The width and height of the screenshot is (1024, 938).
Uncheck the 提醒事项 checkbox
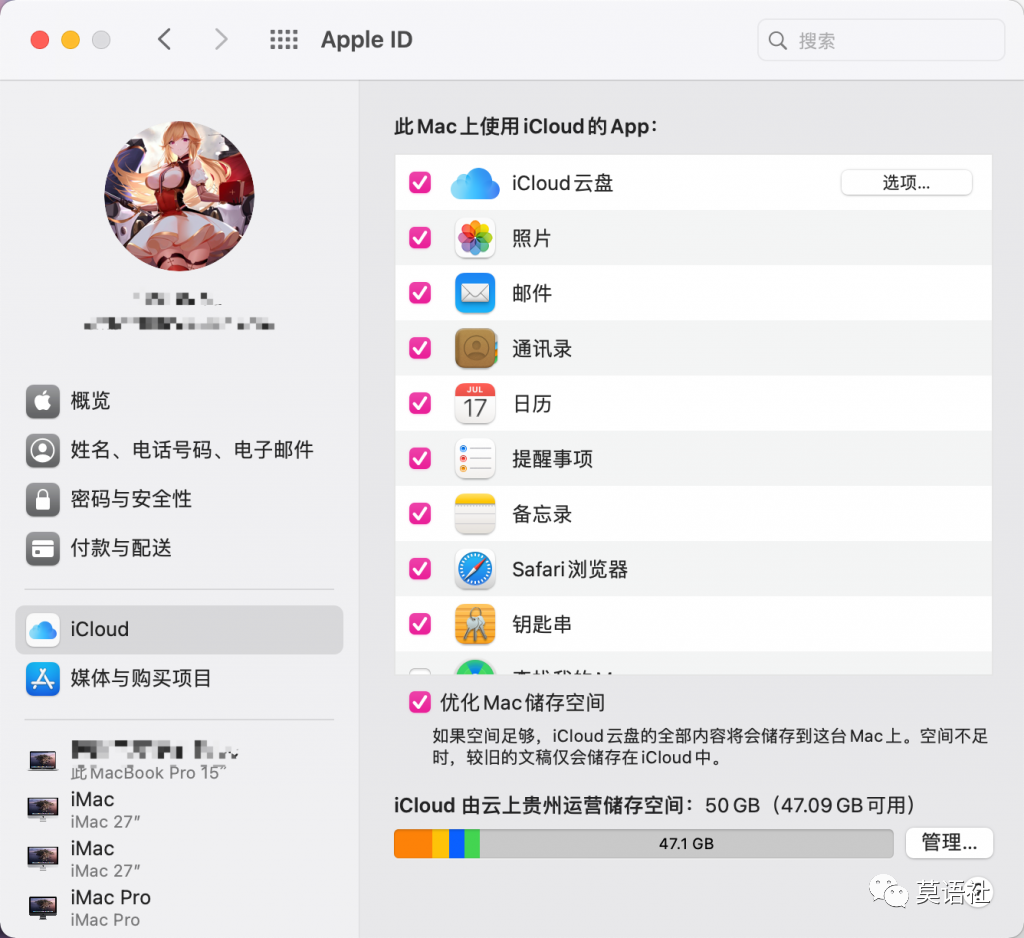point(420,458)
